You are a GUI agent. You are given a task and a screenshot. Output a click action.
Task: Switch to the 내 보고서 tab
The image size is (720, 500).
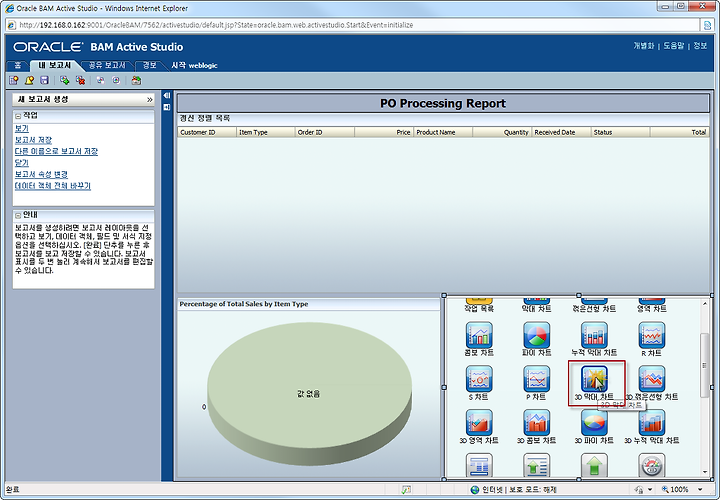click(54, 66)
